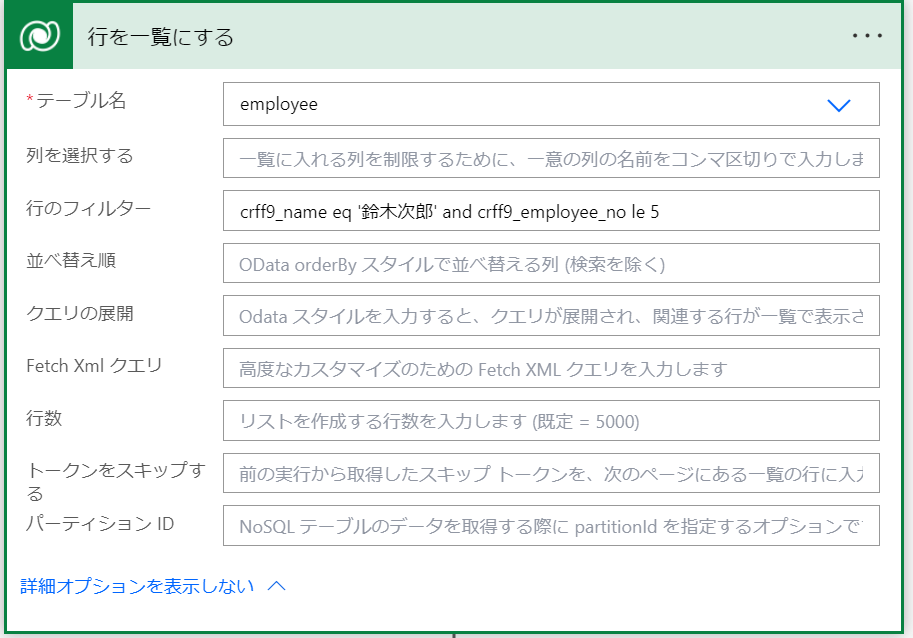Click the クエリの展開 input field
The width and height of the screenshot is (913, 638).
click(551, 316)
